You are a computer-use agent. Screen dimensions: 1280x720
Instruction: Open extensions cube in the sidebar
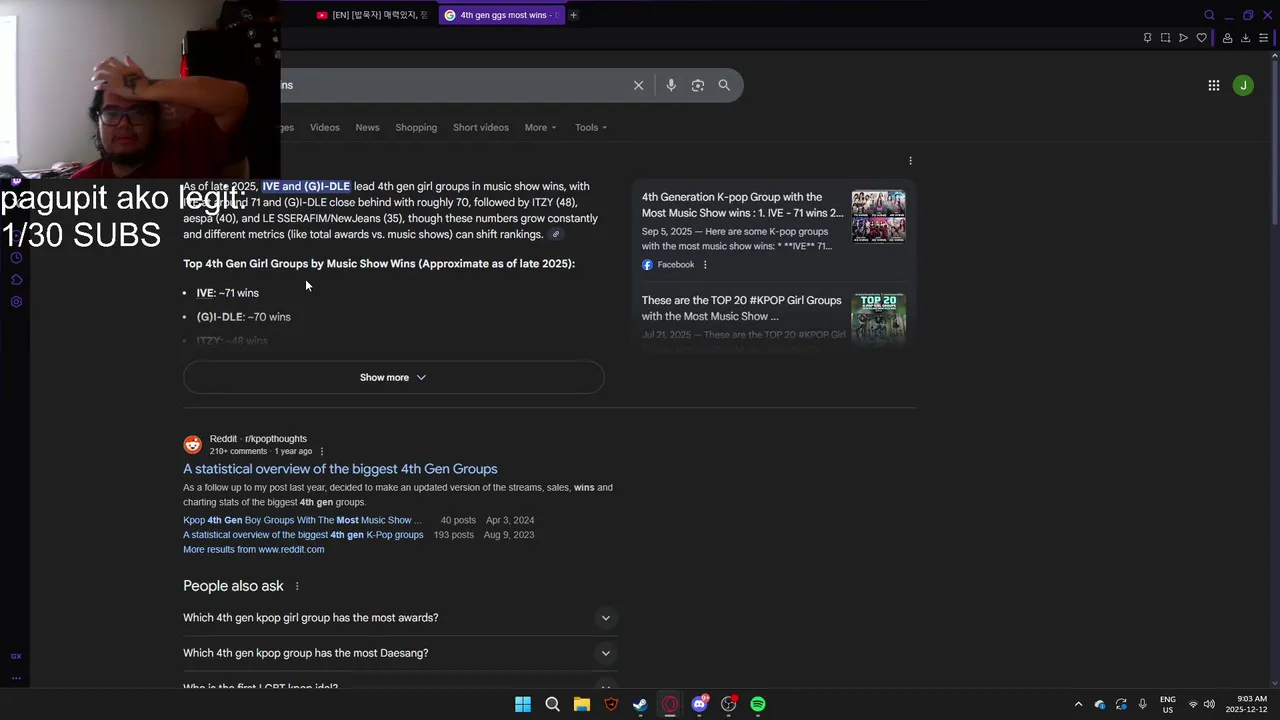[x=16, y=280]
